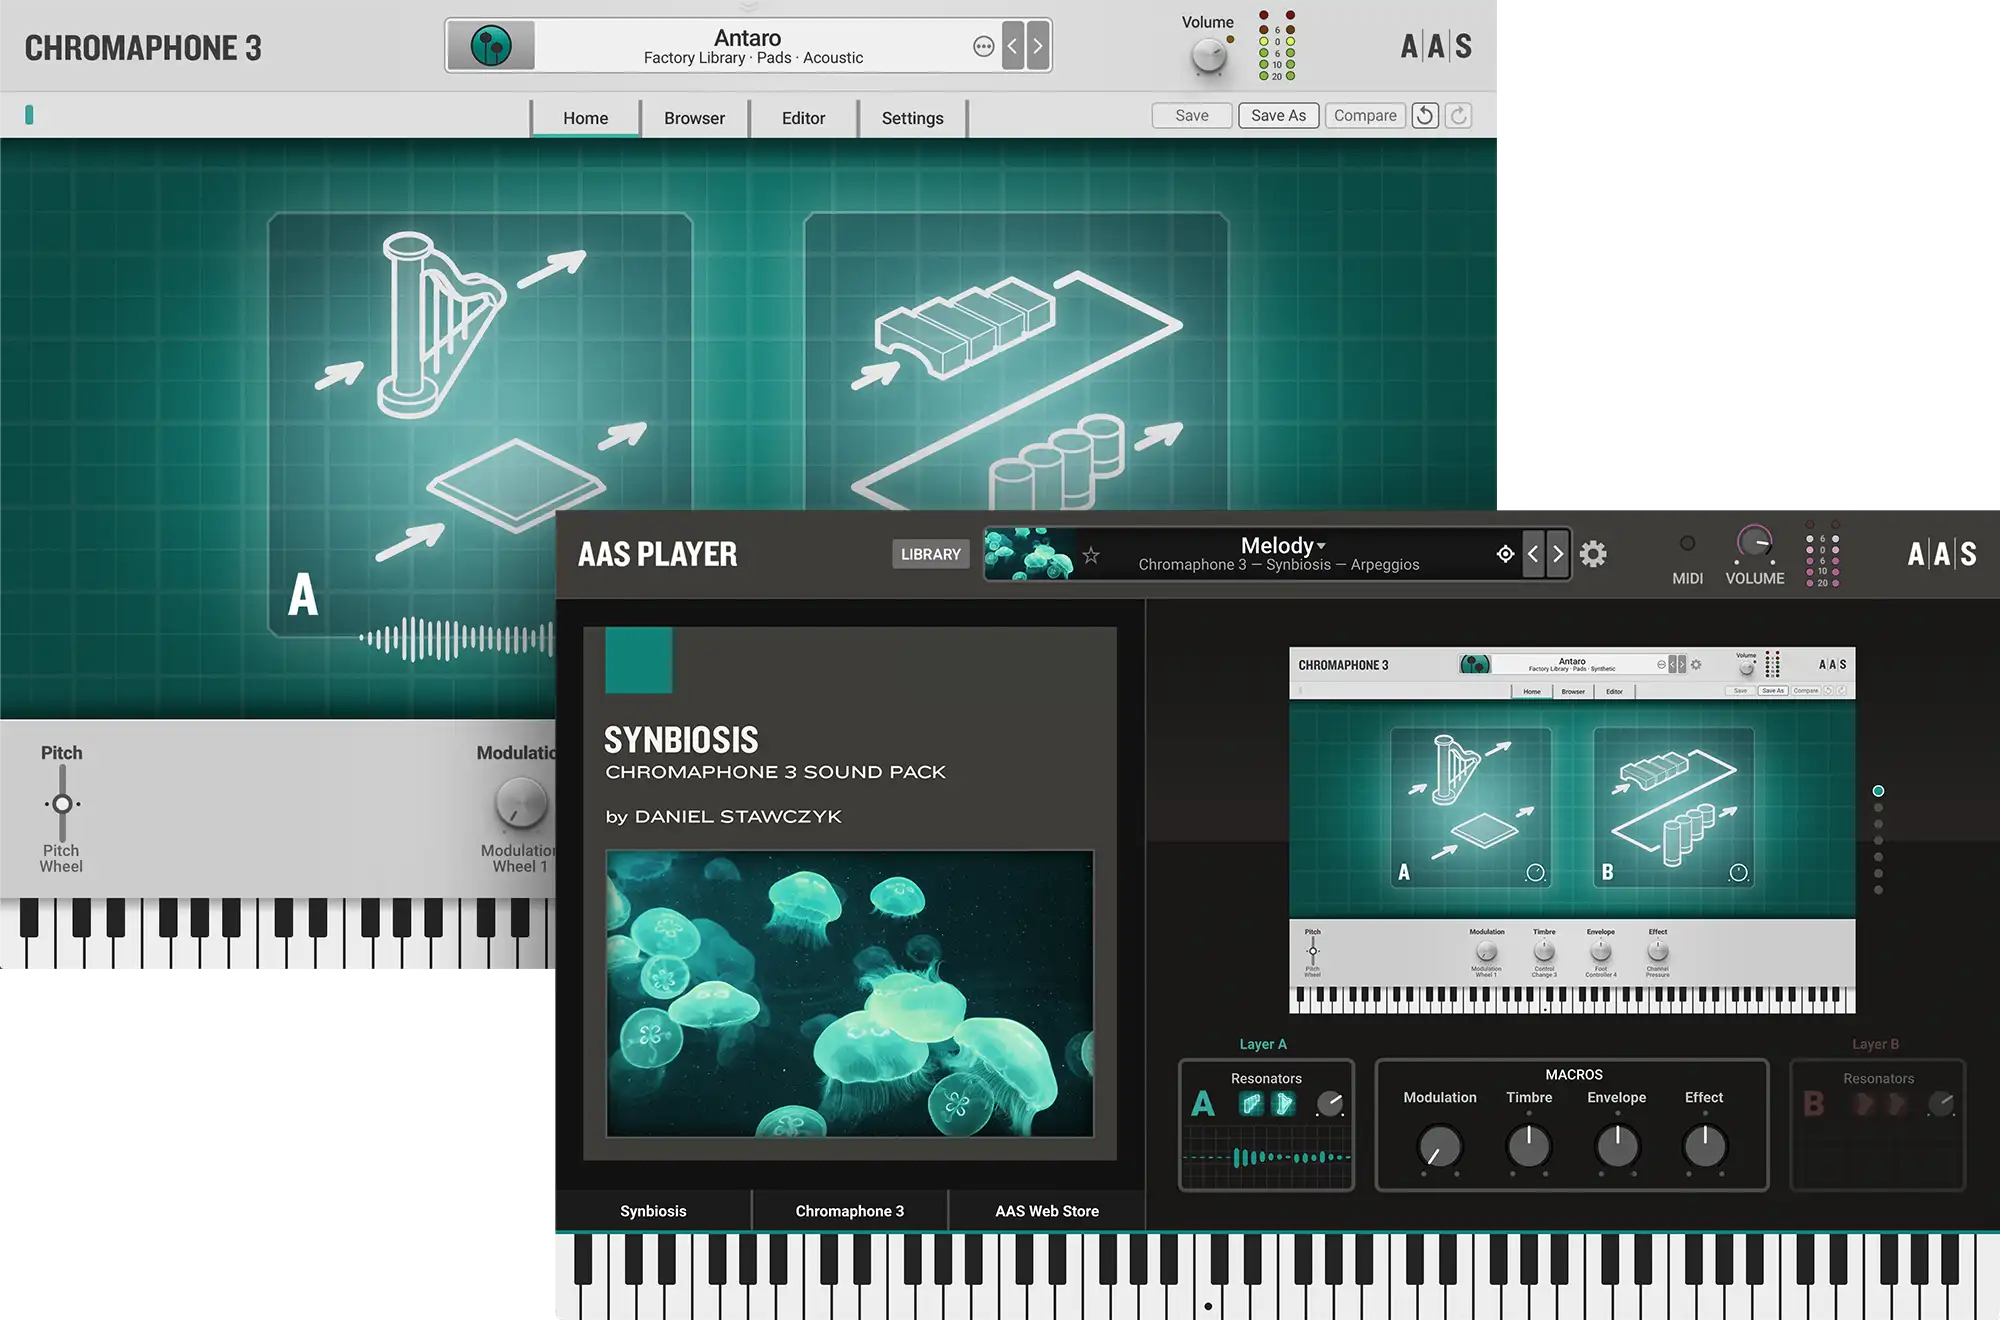Select the first page dot beside preview
This screenshot has height=1320, width=2000.
1878,791
